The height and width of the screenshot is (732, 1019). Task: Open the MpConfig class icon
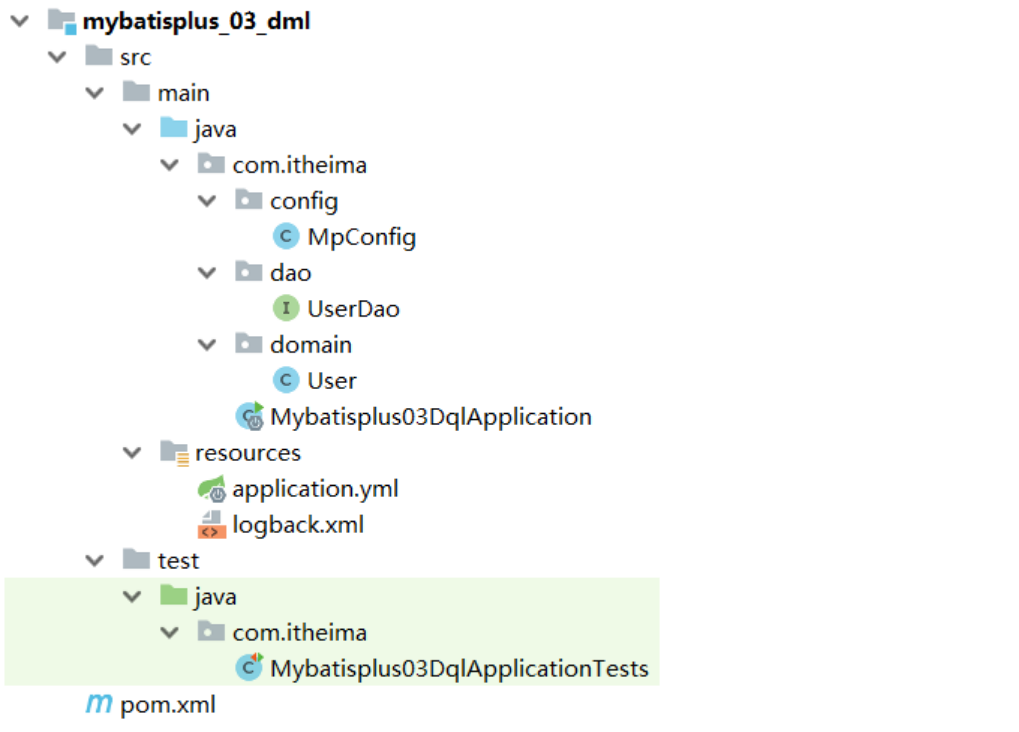click(x=286, y=236)
